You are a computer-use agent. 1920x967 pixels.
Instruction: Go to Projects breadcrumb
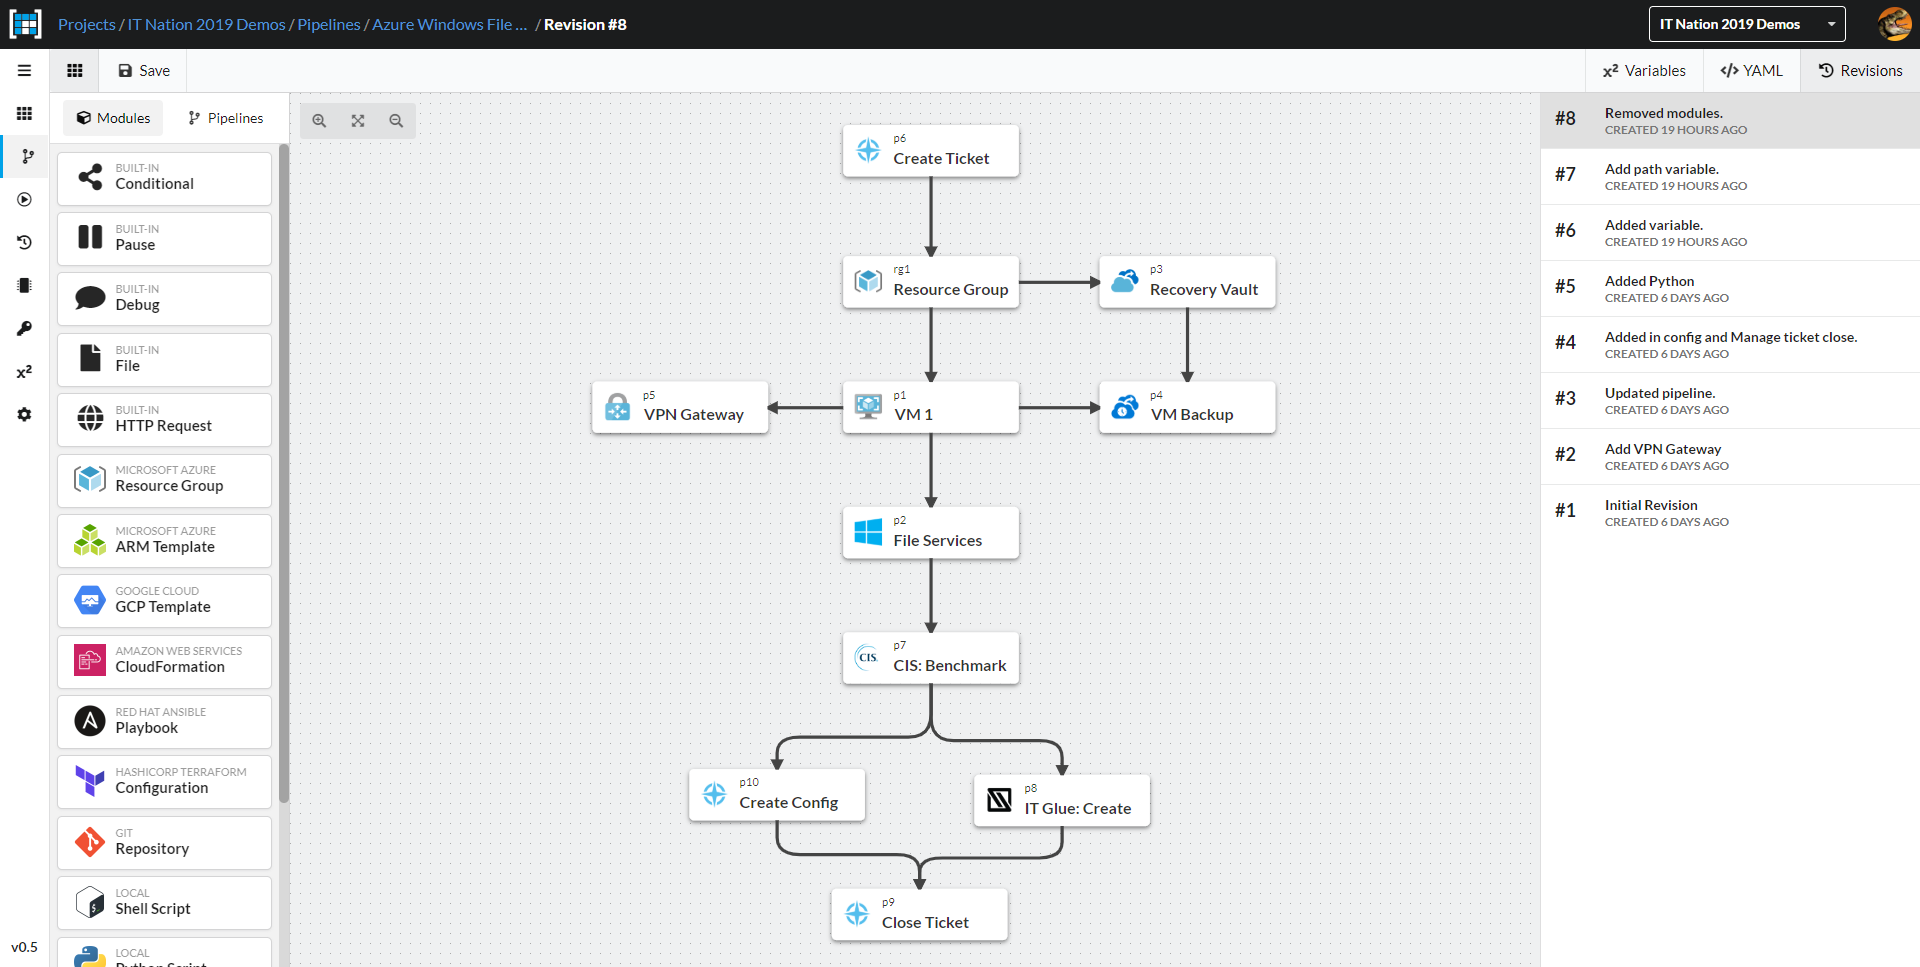tap(87, 24)
